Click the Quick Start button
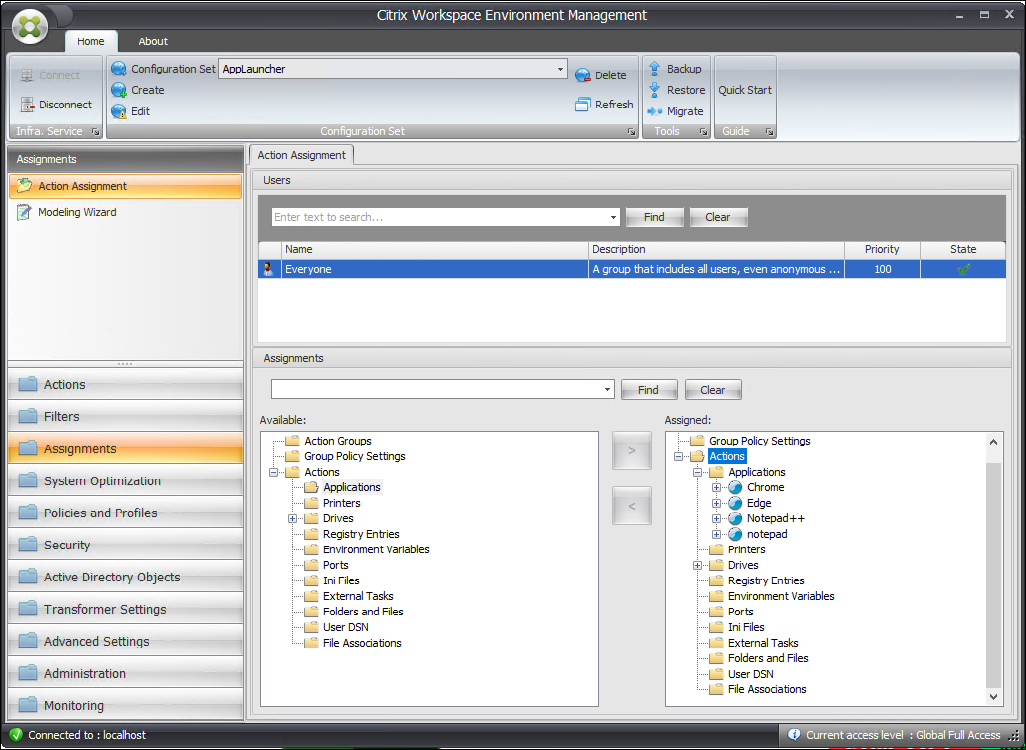The width and height of the screenshot is (1026, 750). 745,90
